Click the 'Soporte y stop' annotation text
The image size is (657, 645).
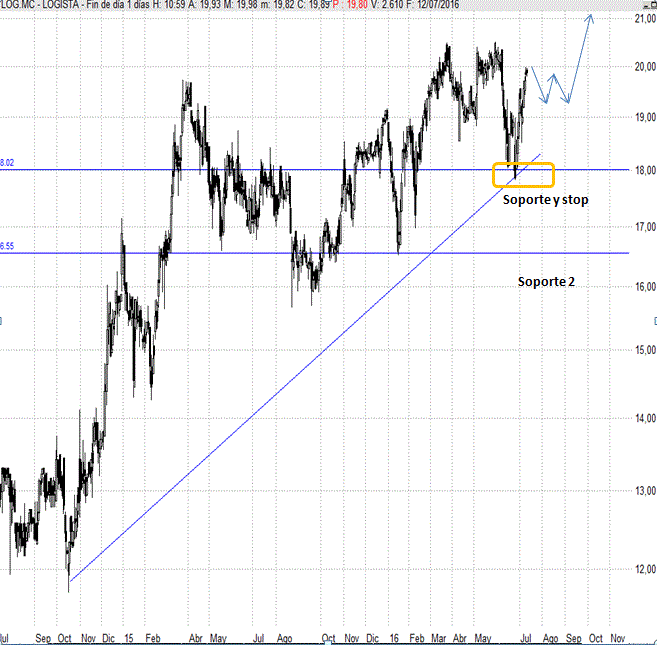pos(546,200)
